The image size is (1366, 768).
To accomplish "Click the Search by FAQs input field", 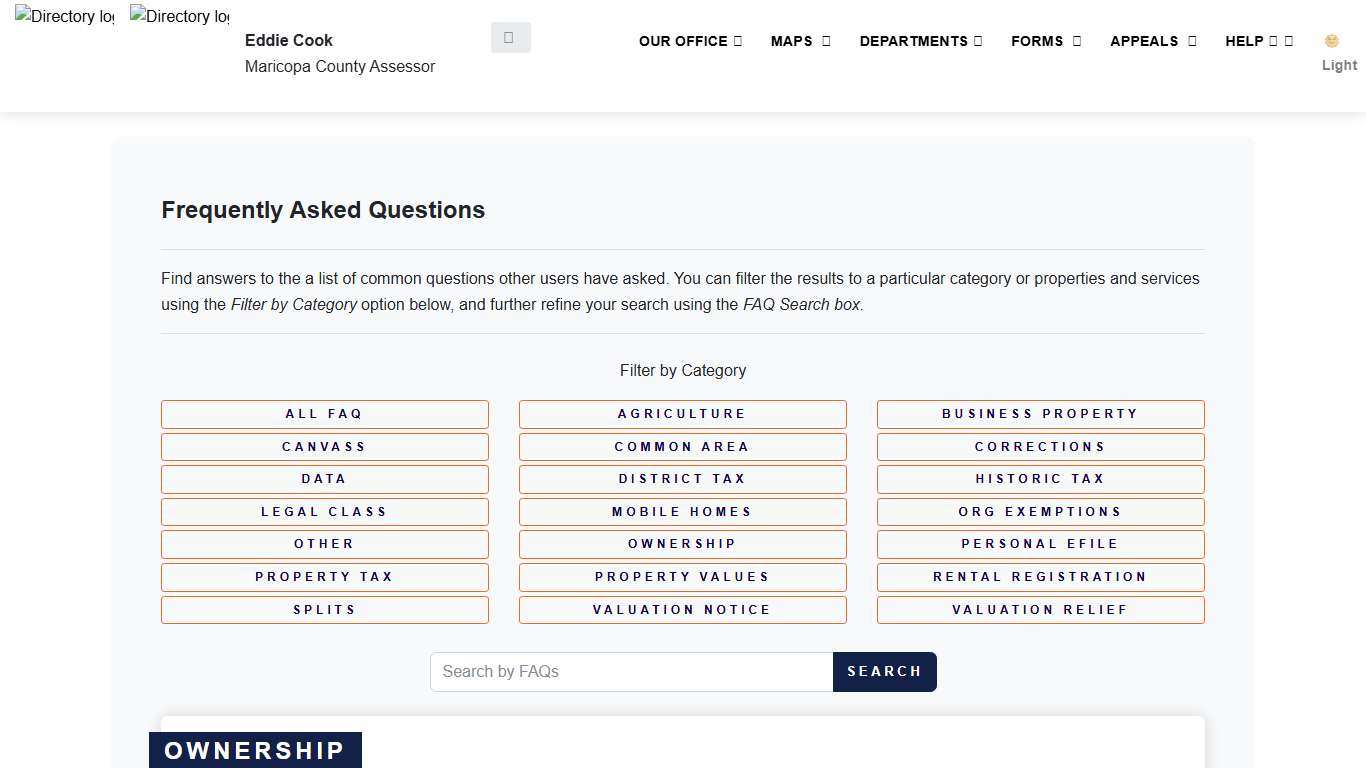I will (631, 671).
